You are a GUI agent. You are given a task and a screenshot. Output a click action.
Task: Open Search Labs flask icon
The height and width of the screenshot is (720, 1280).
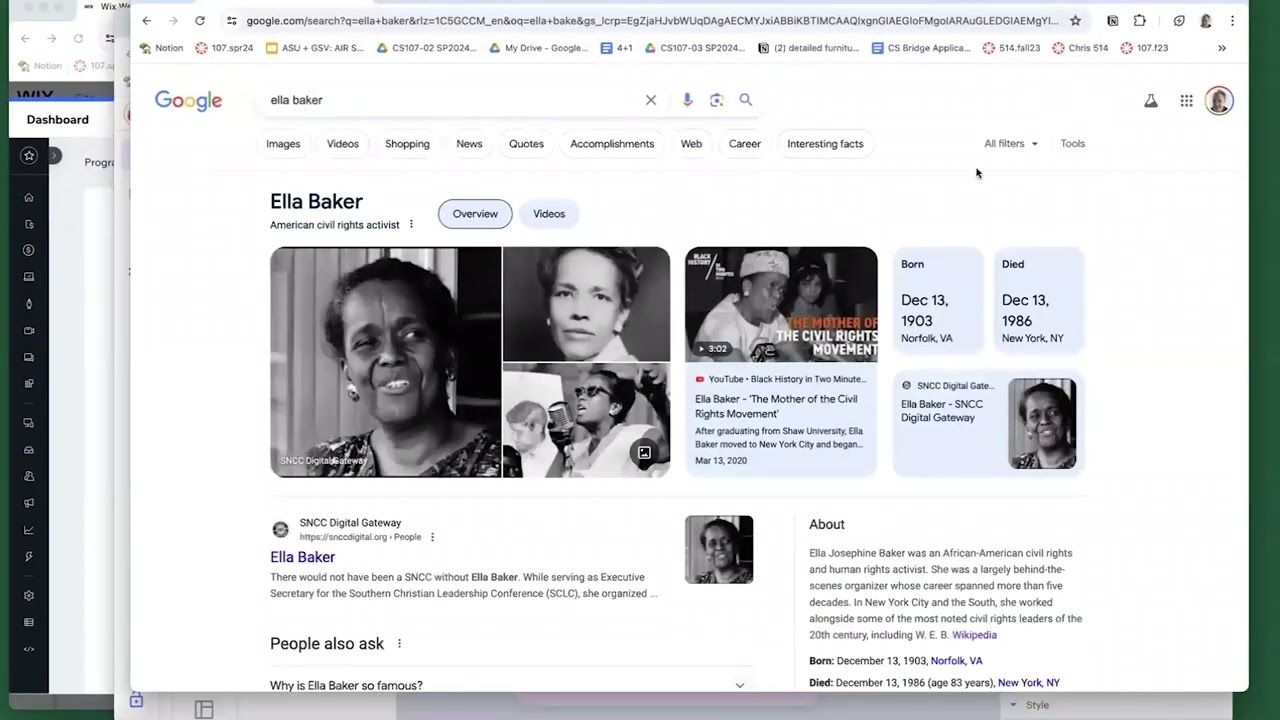click(x=1151, y=100)
